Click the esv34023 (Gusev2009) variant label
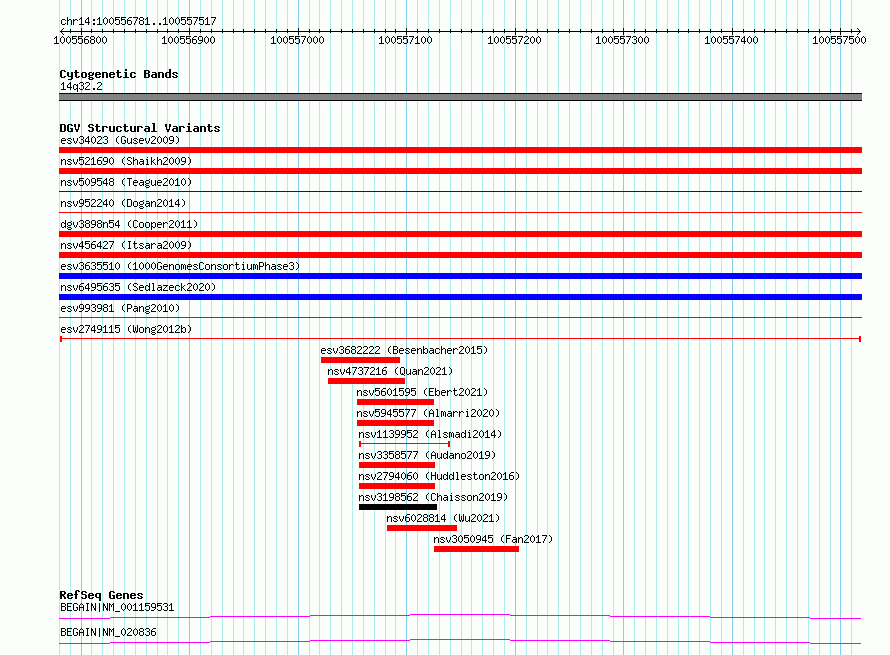The width and height of the screenshot is (890, 655). (x=120, y=140)
